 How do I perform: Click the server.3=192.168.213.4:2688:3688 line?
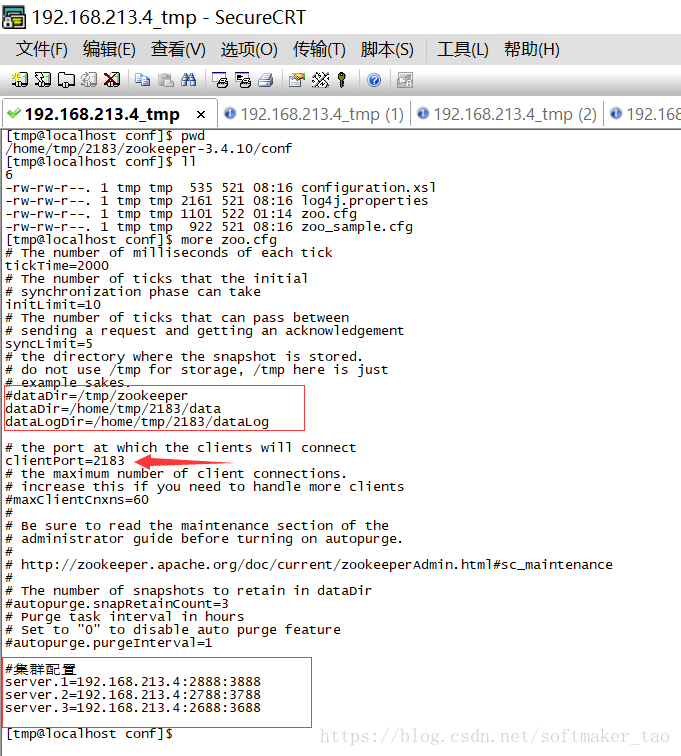[x=133, y=708]
